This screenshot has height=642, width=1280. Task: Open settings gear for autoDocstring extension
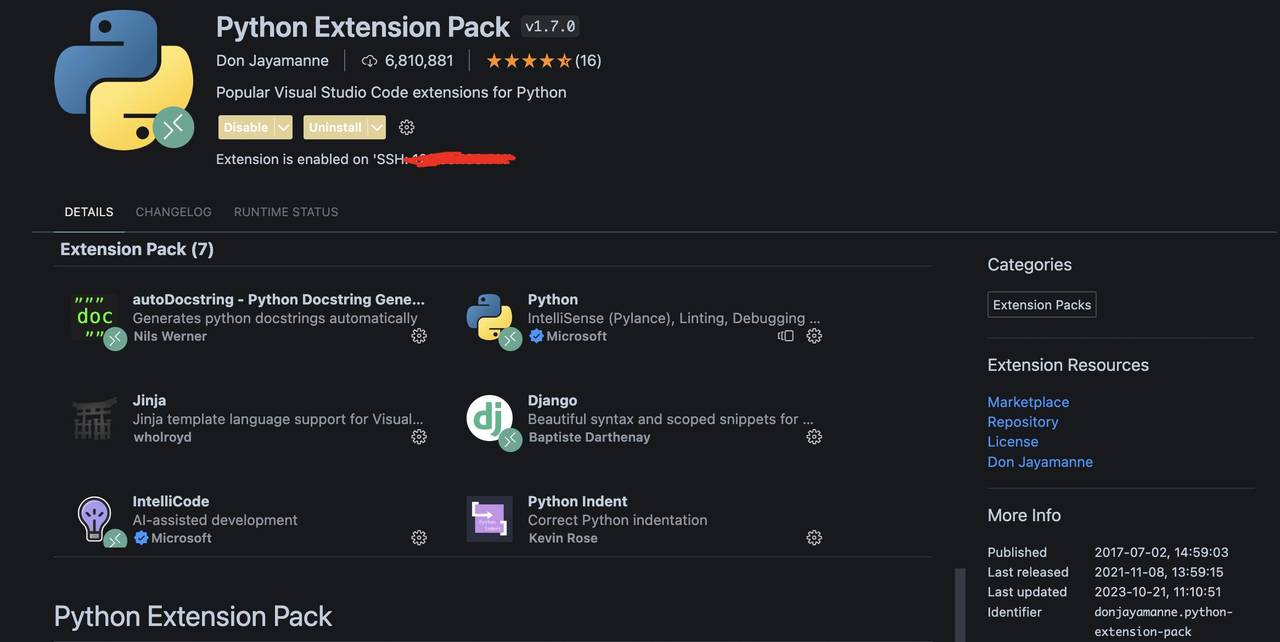[x=419, y=336]
